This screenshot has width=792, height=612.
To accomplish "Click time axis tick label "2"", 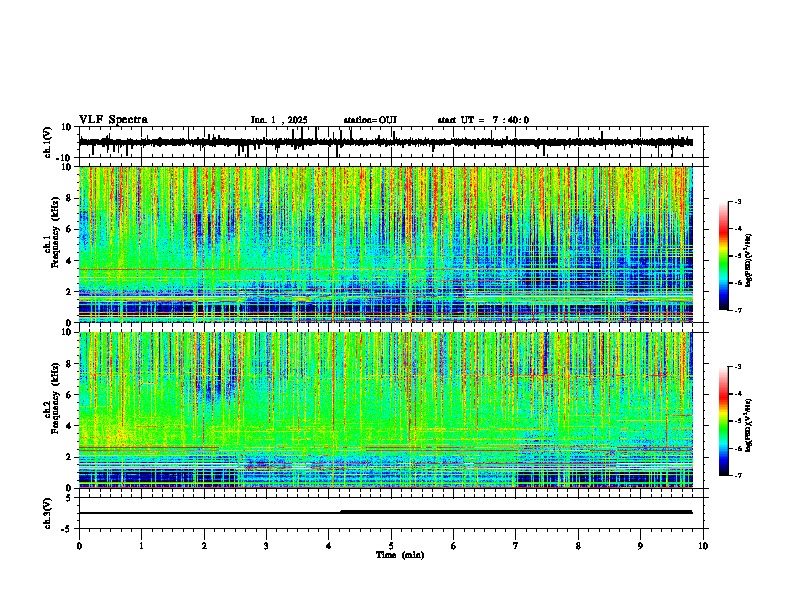I will pos(204,546).
